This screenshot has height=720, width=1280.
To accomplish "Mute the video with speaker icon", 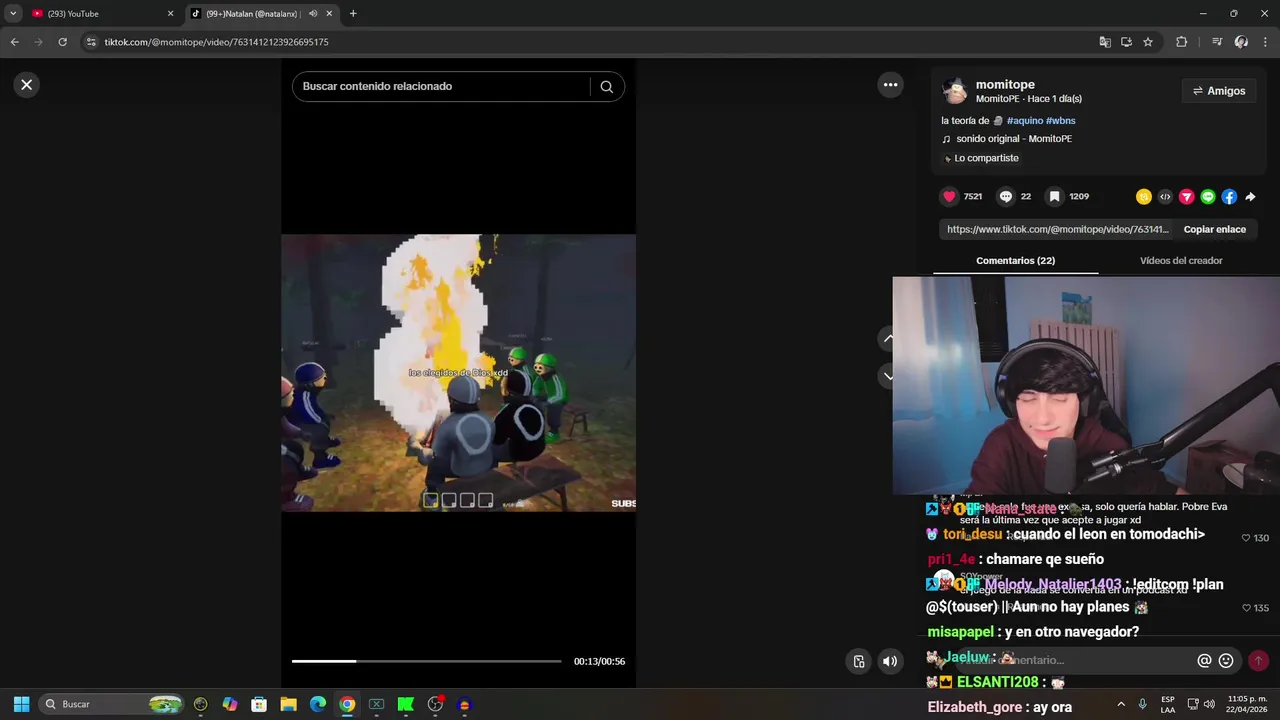I will (x=890, y=661).
